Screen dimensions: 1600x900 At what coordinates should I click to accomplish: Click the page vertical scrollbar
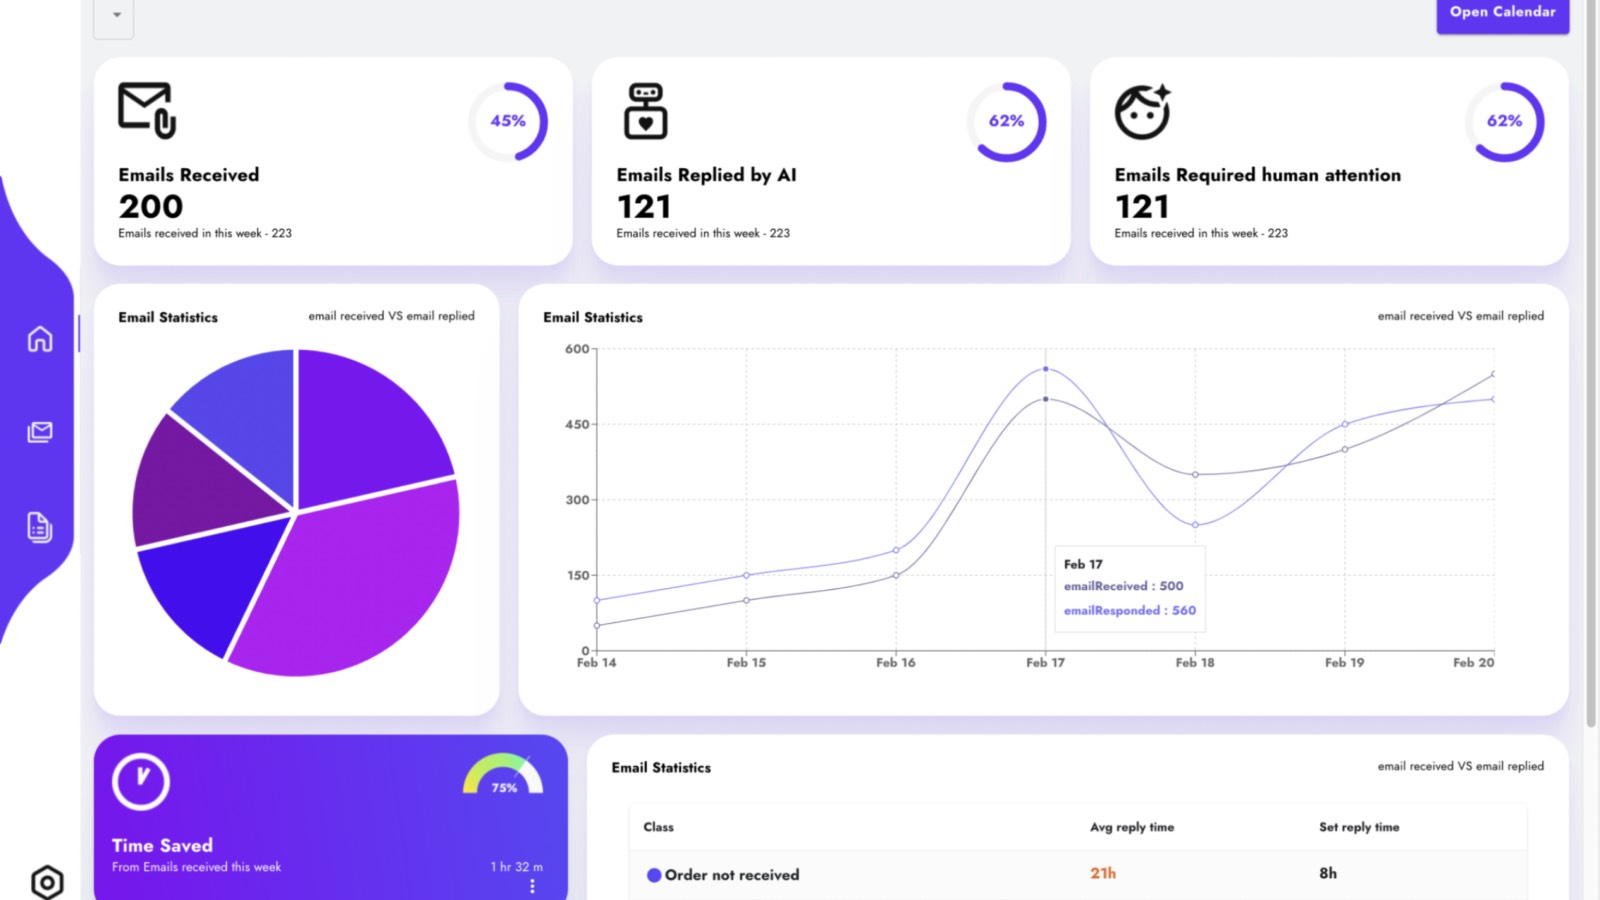click(1591, 364)
